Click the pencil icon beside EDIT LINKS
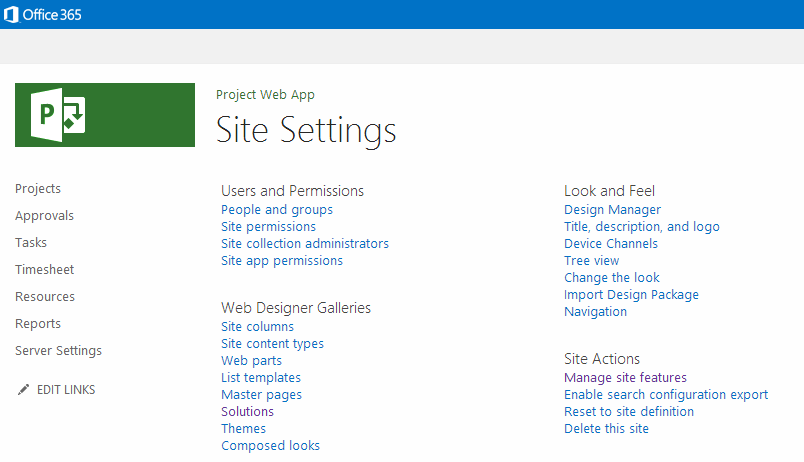804x462 pixels. 23,390
